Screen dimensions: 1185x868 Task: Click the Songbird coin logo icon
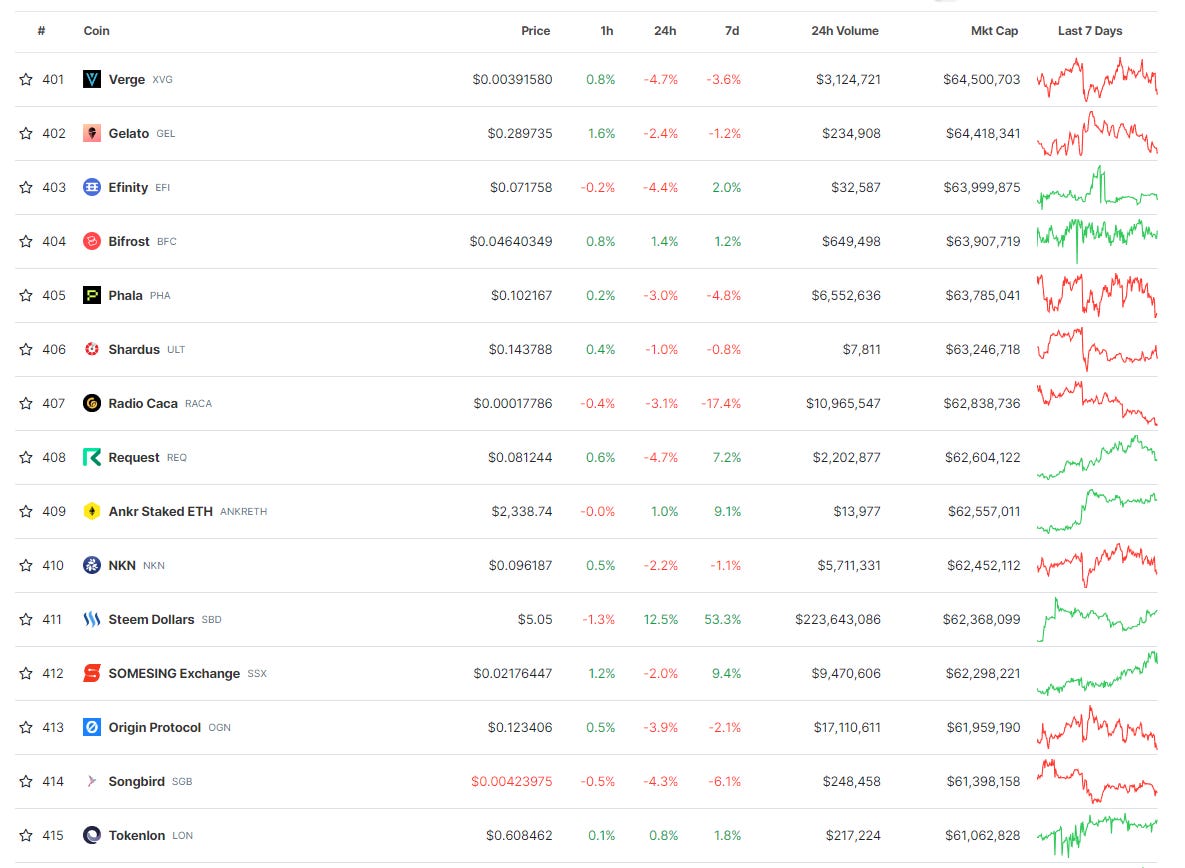click(x=91, y=781)
